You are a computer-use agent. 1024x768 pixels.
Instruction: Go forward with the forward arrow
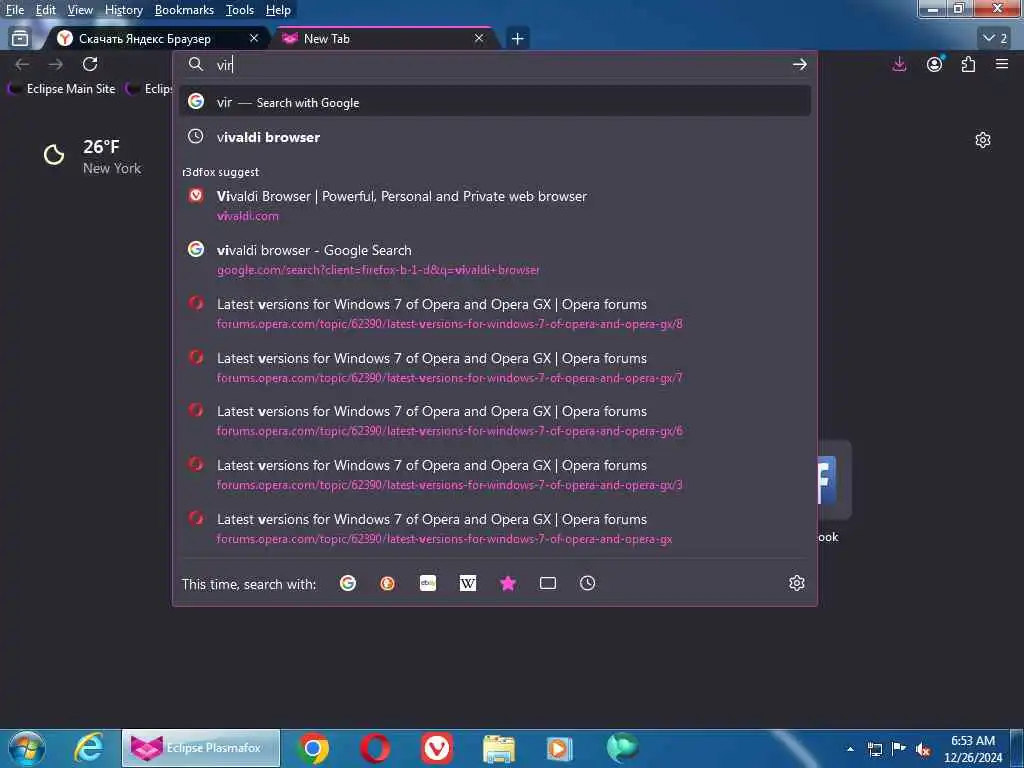click(x=56, y=64)
